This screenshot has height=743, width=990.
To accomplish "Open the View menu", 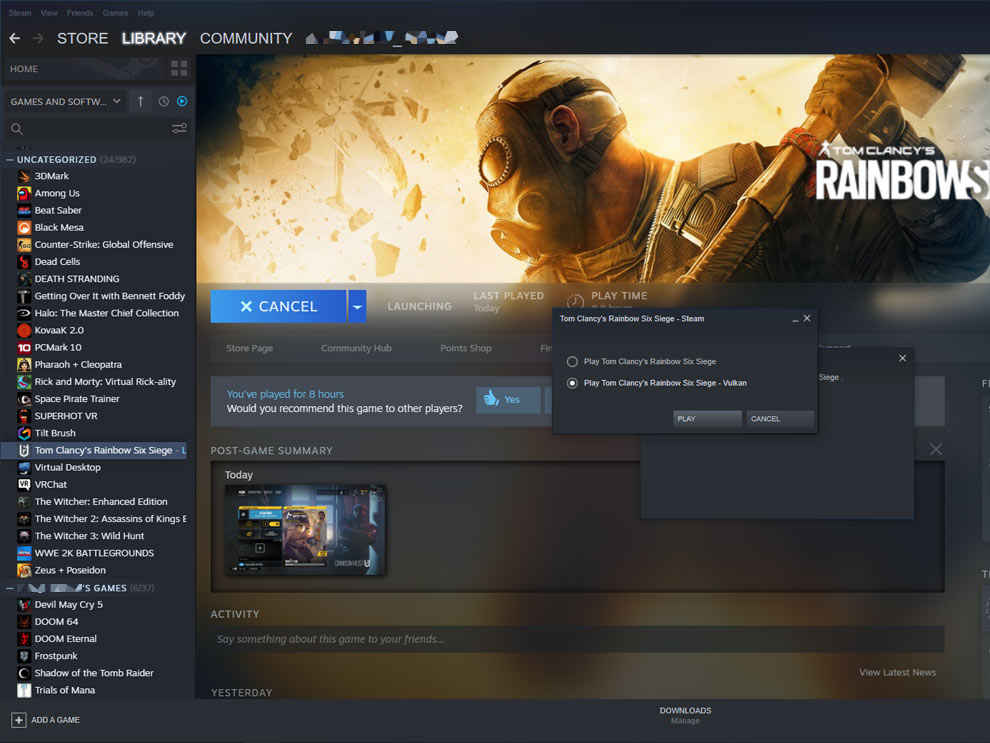I will [49, 13].
